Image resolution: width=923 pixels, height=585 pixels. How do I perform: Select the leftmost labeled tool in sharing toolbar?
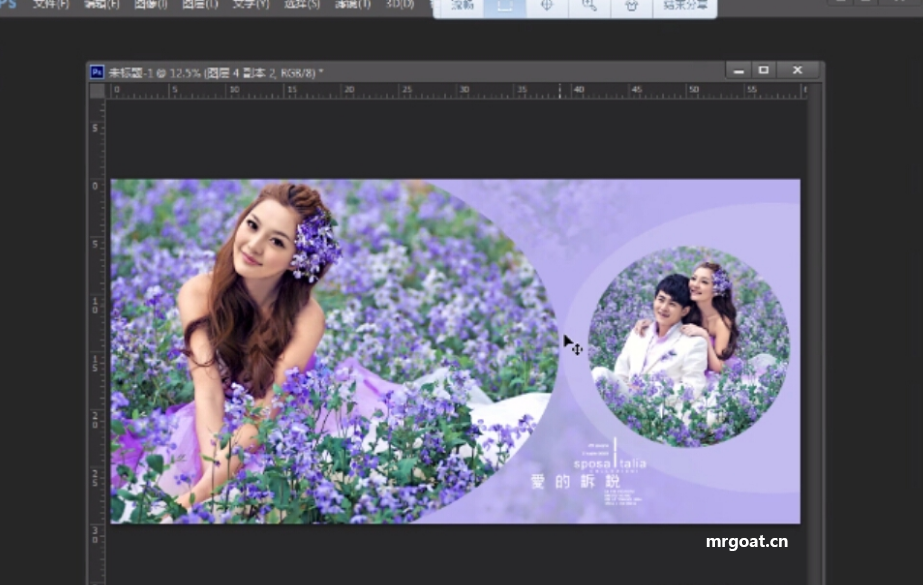coord(461,5)
